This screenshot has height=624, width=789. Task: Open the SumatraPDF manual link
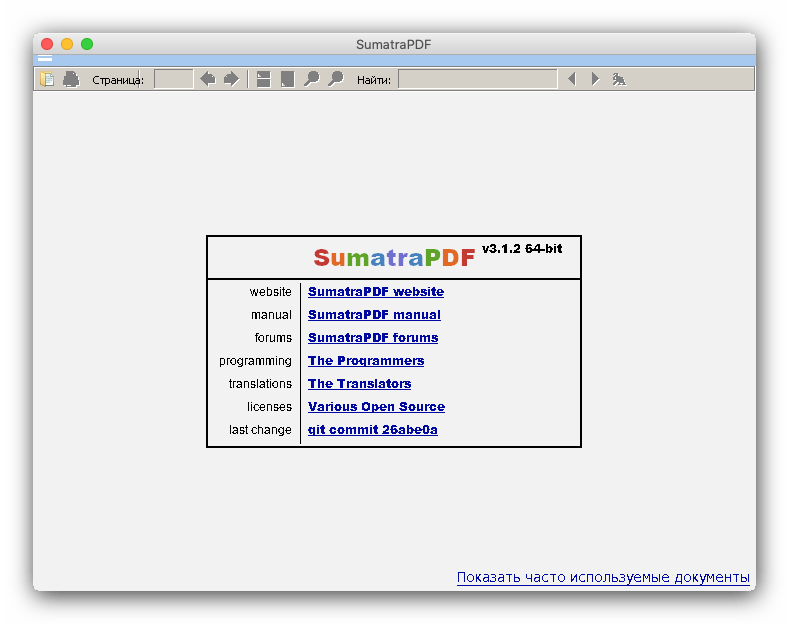coord(373,315)
